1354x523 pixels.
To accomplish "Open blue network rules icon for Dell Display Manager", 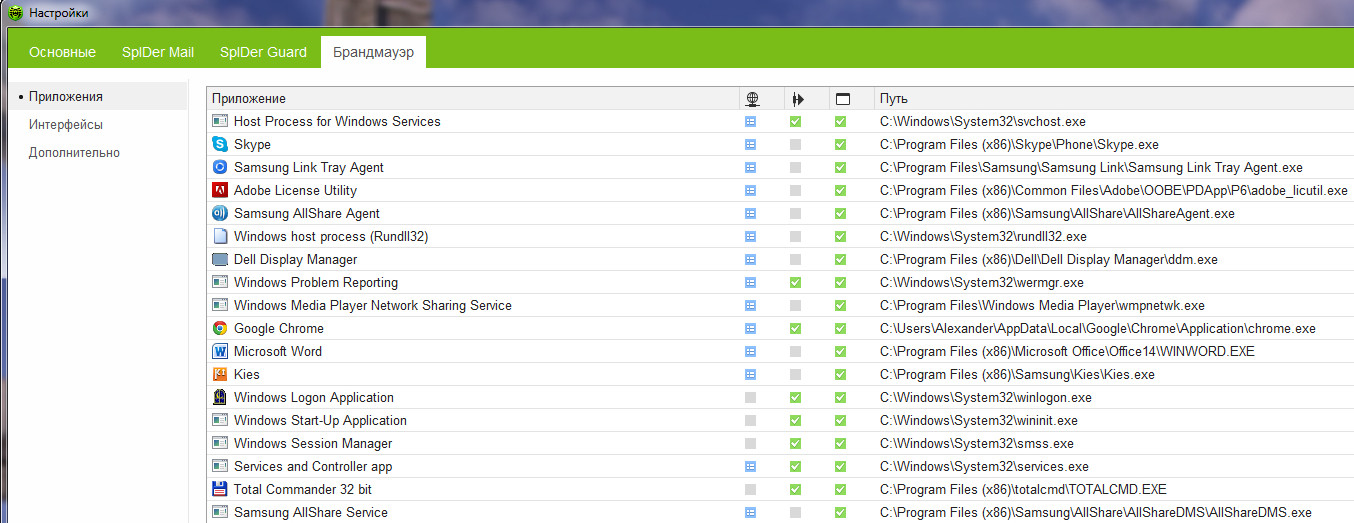I will click(750, 259).
